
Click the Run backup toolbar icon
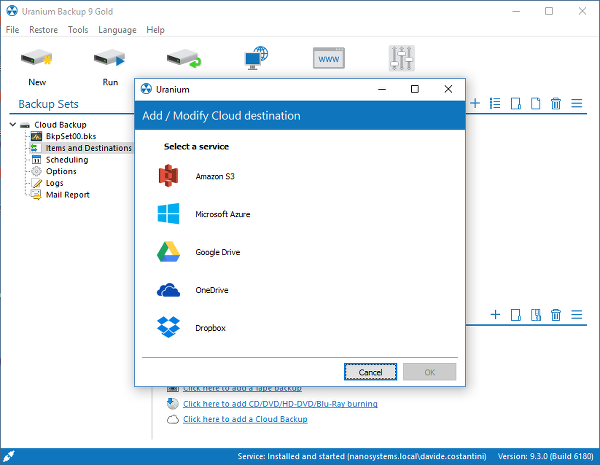(x=110, y=59)
